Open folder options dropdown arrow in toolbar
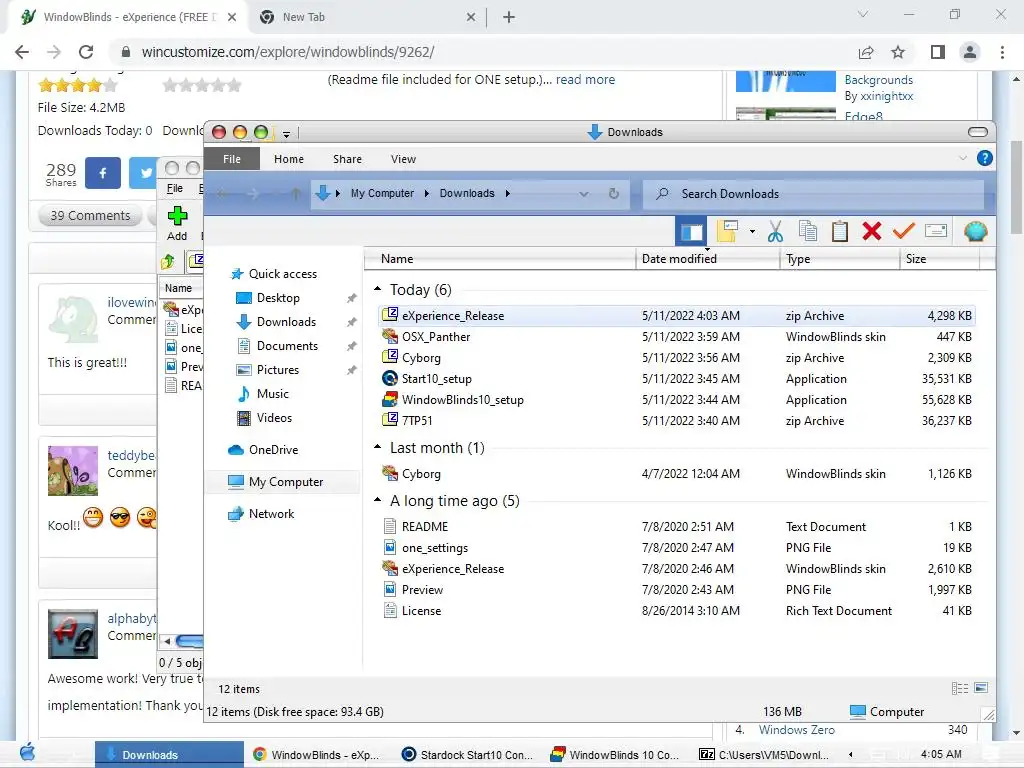Screen dimensions: 1024x768 tap(752, 232)
